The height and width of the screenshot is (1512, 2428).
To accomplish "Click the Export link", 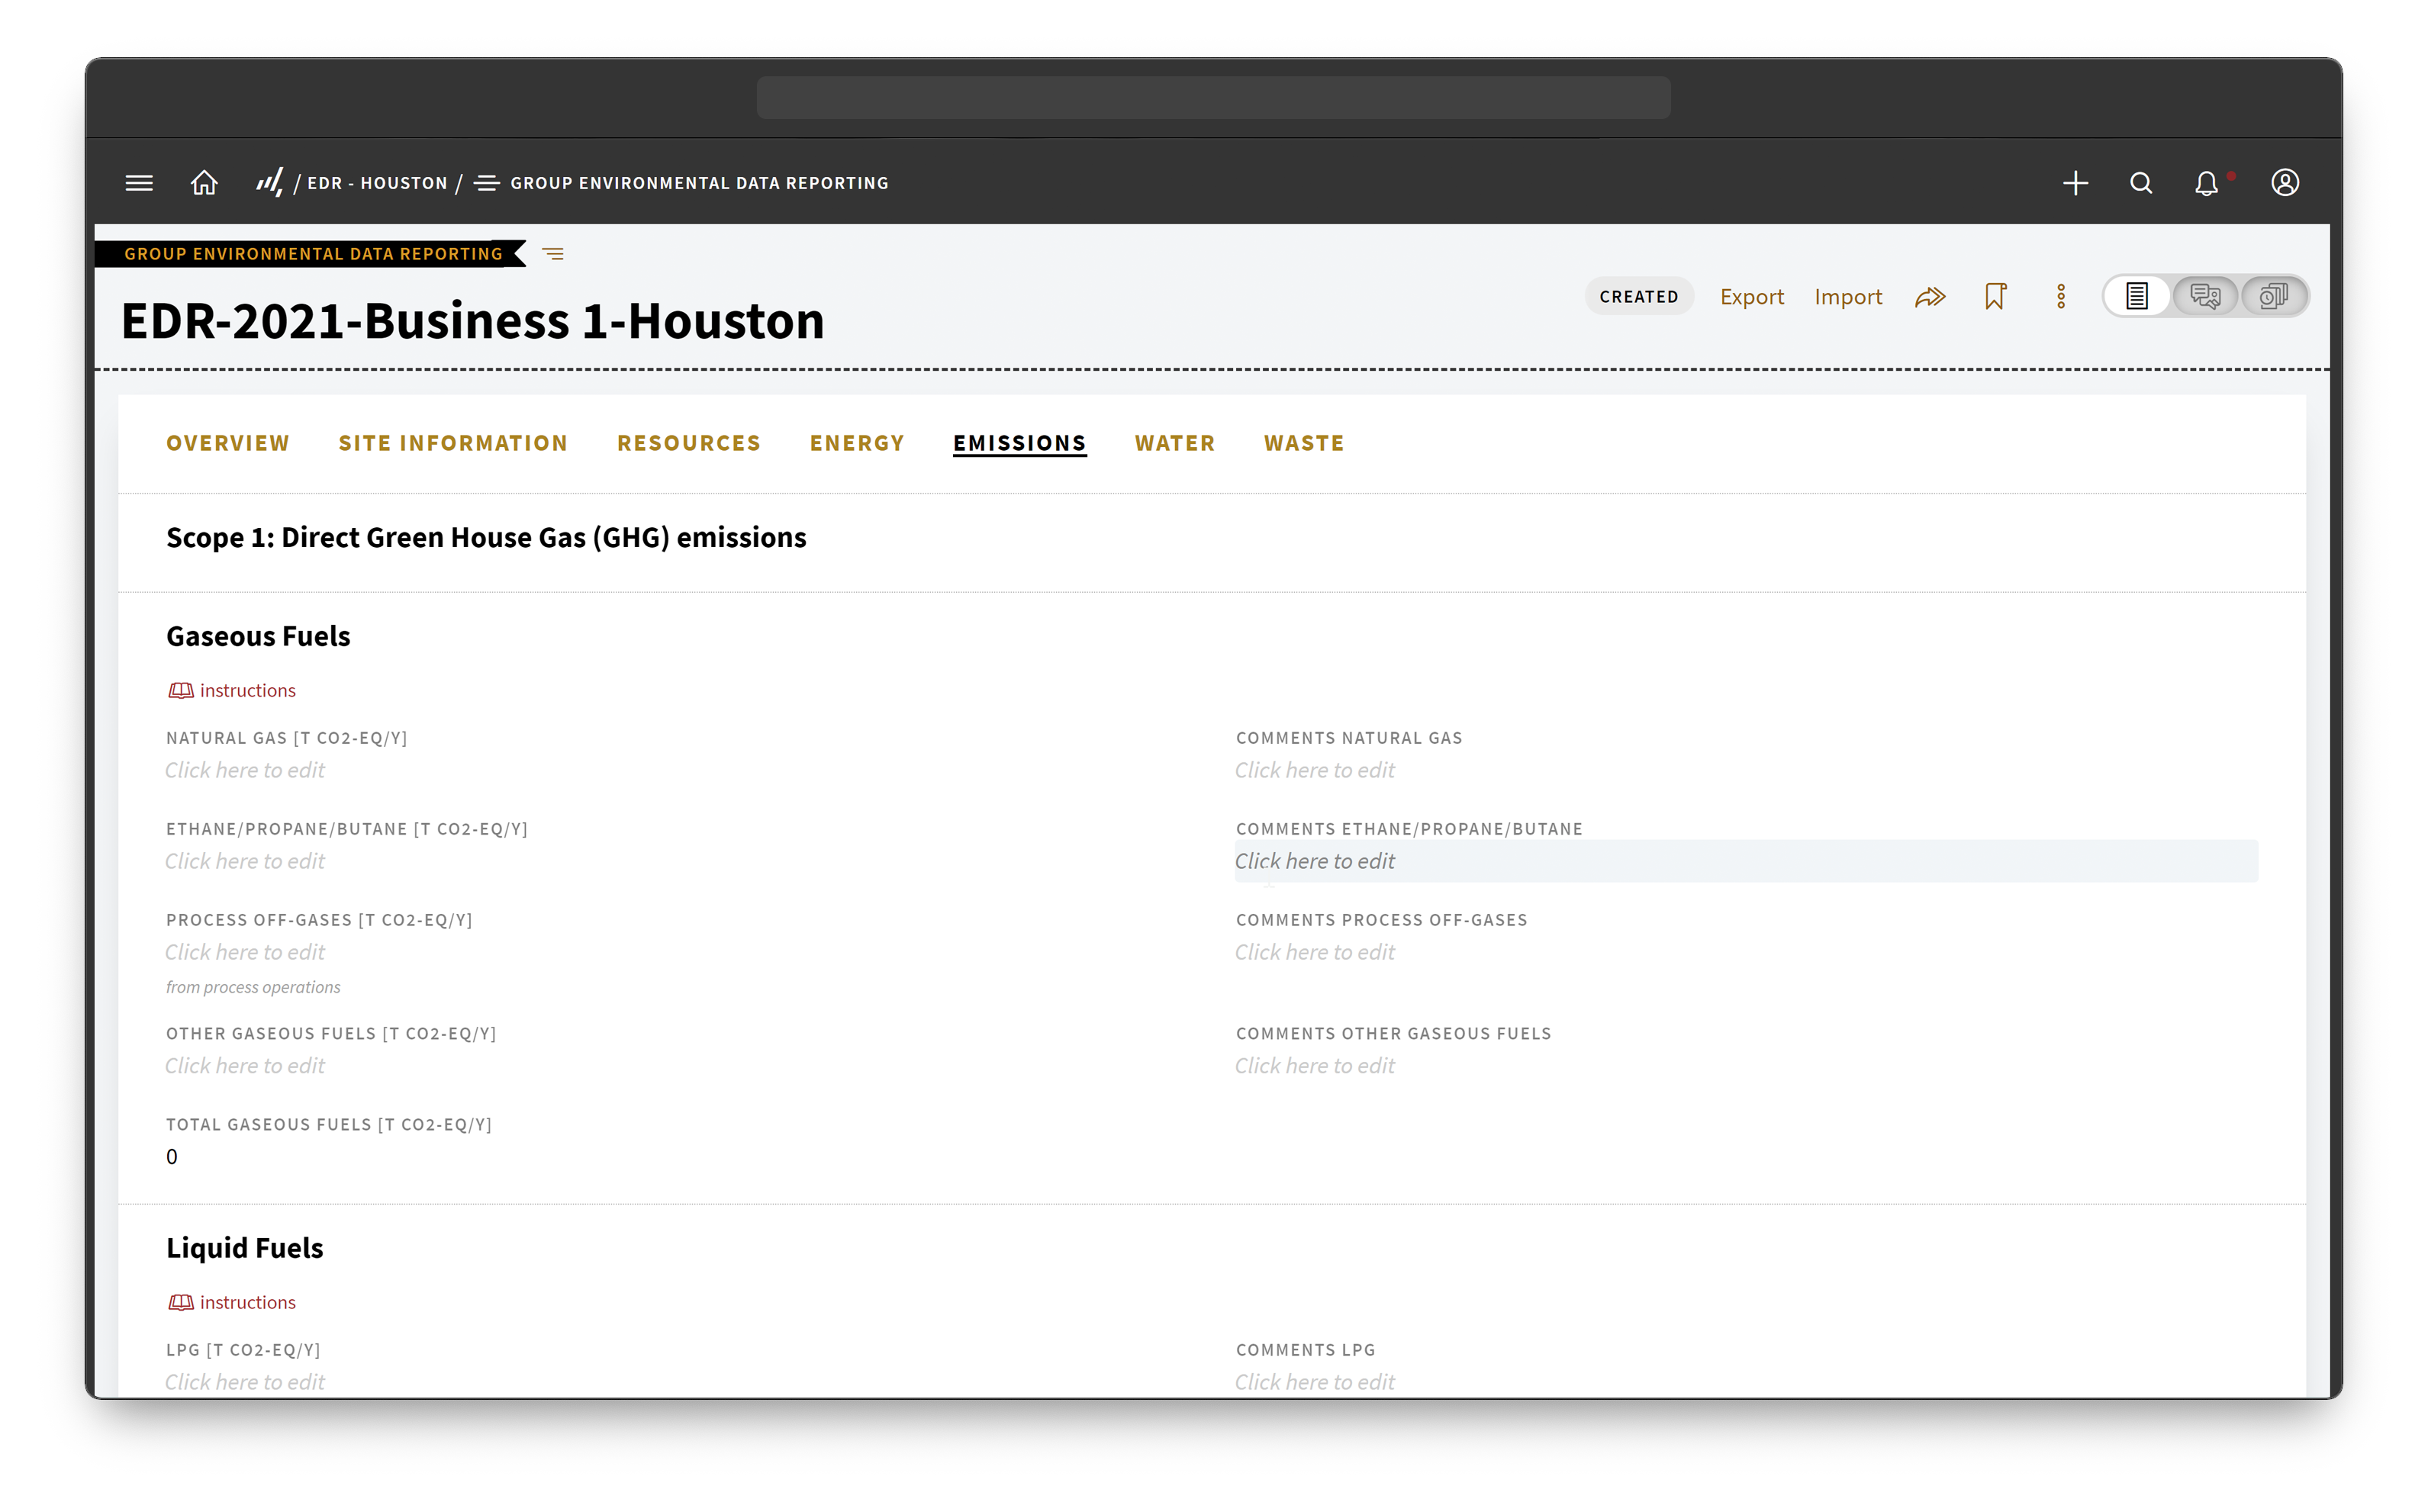I will pos(1752,296).
